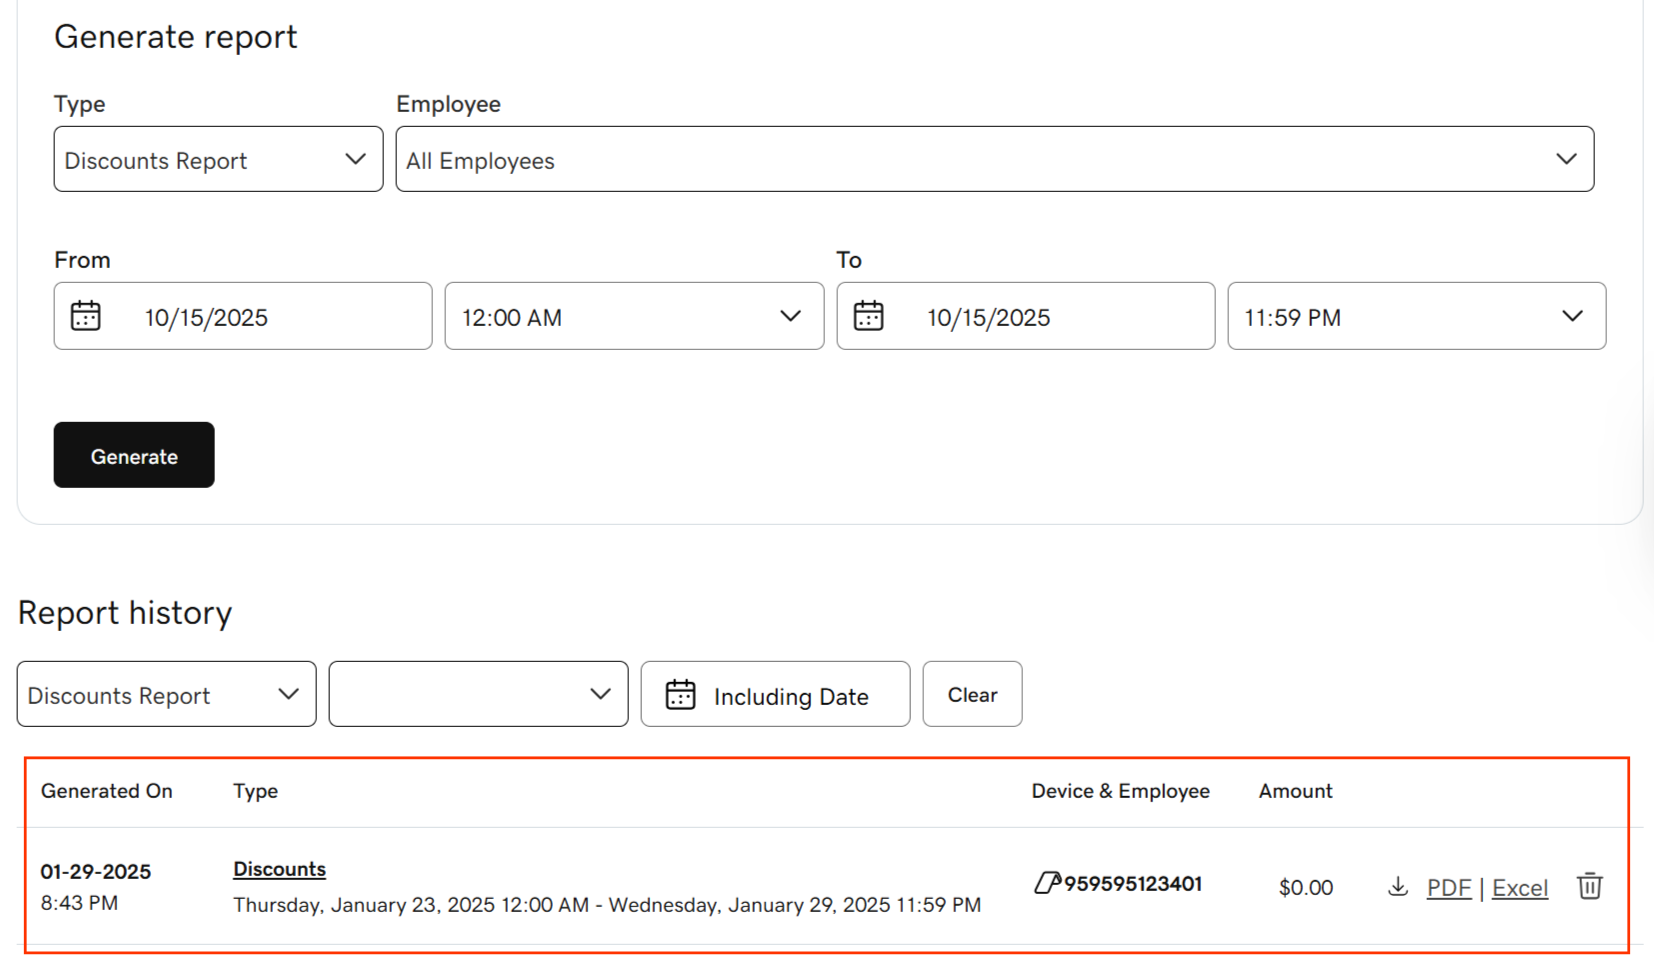Screen dimensions: 1654x962
Task: Click the Generate button
Action: (133, 455)
